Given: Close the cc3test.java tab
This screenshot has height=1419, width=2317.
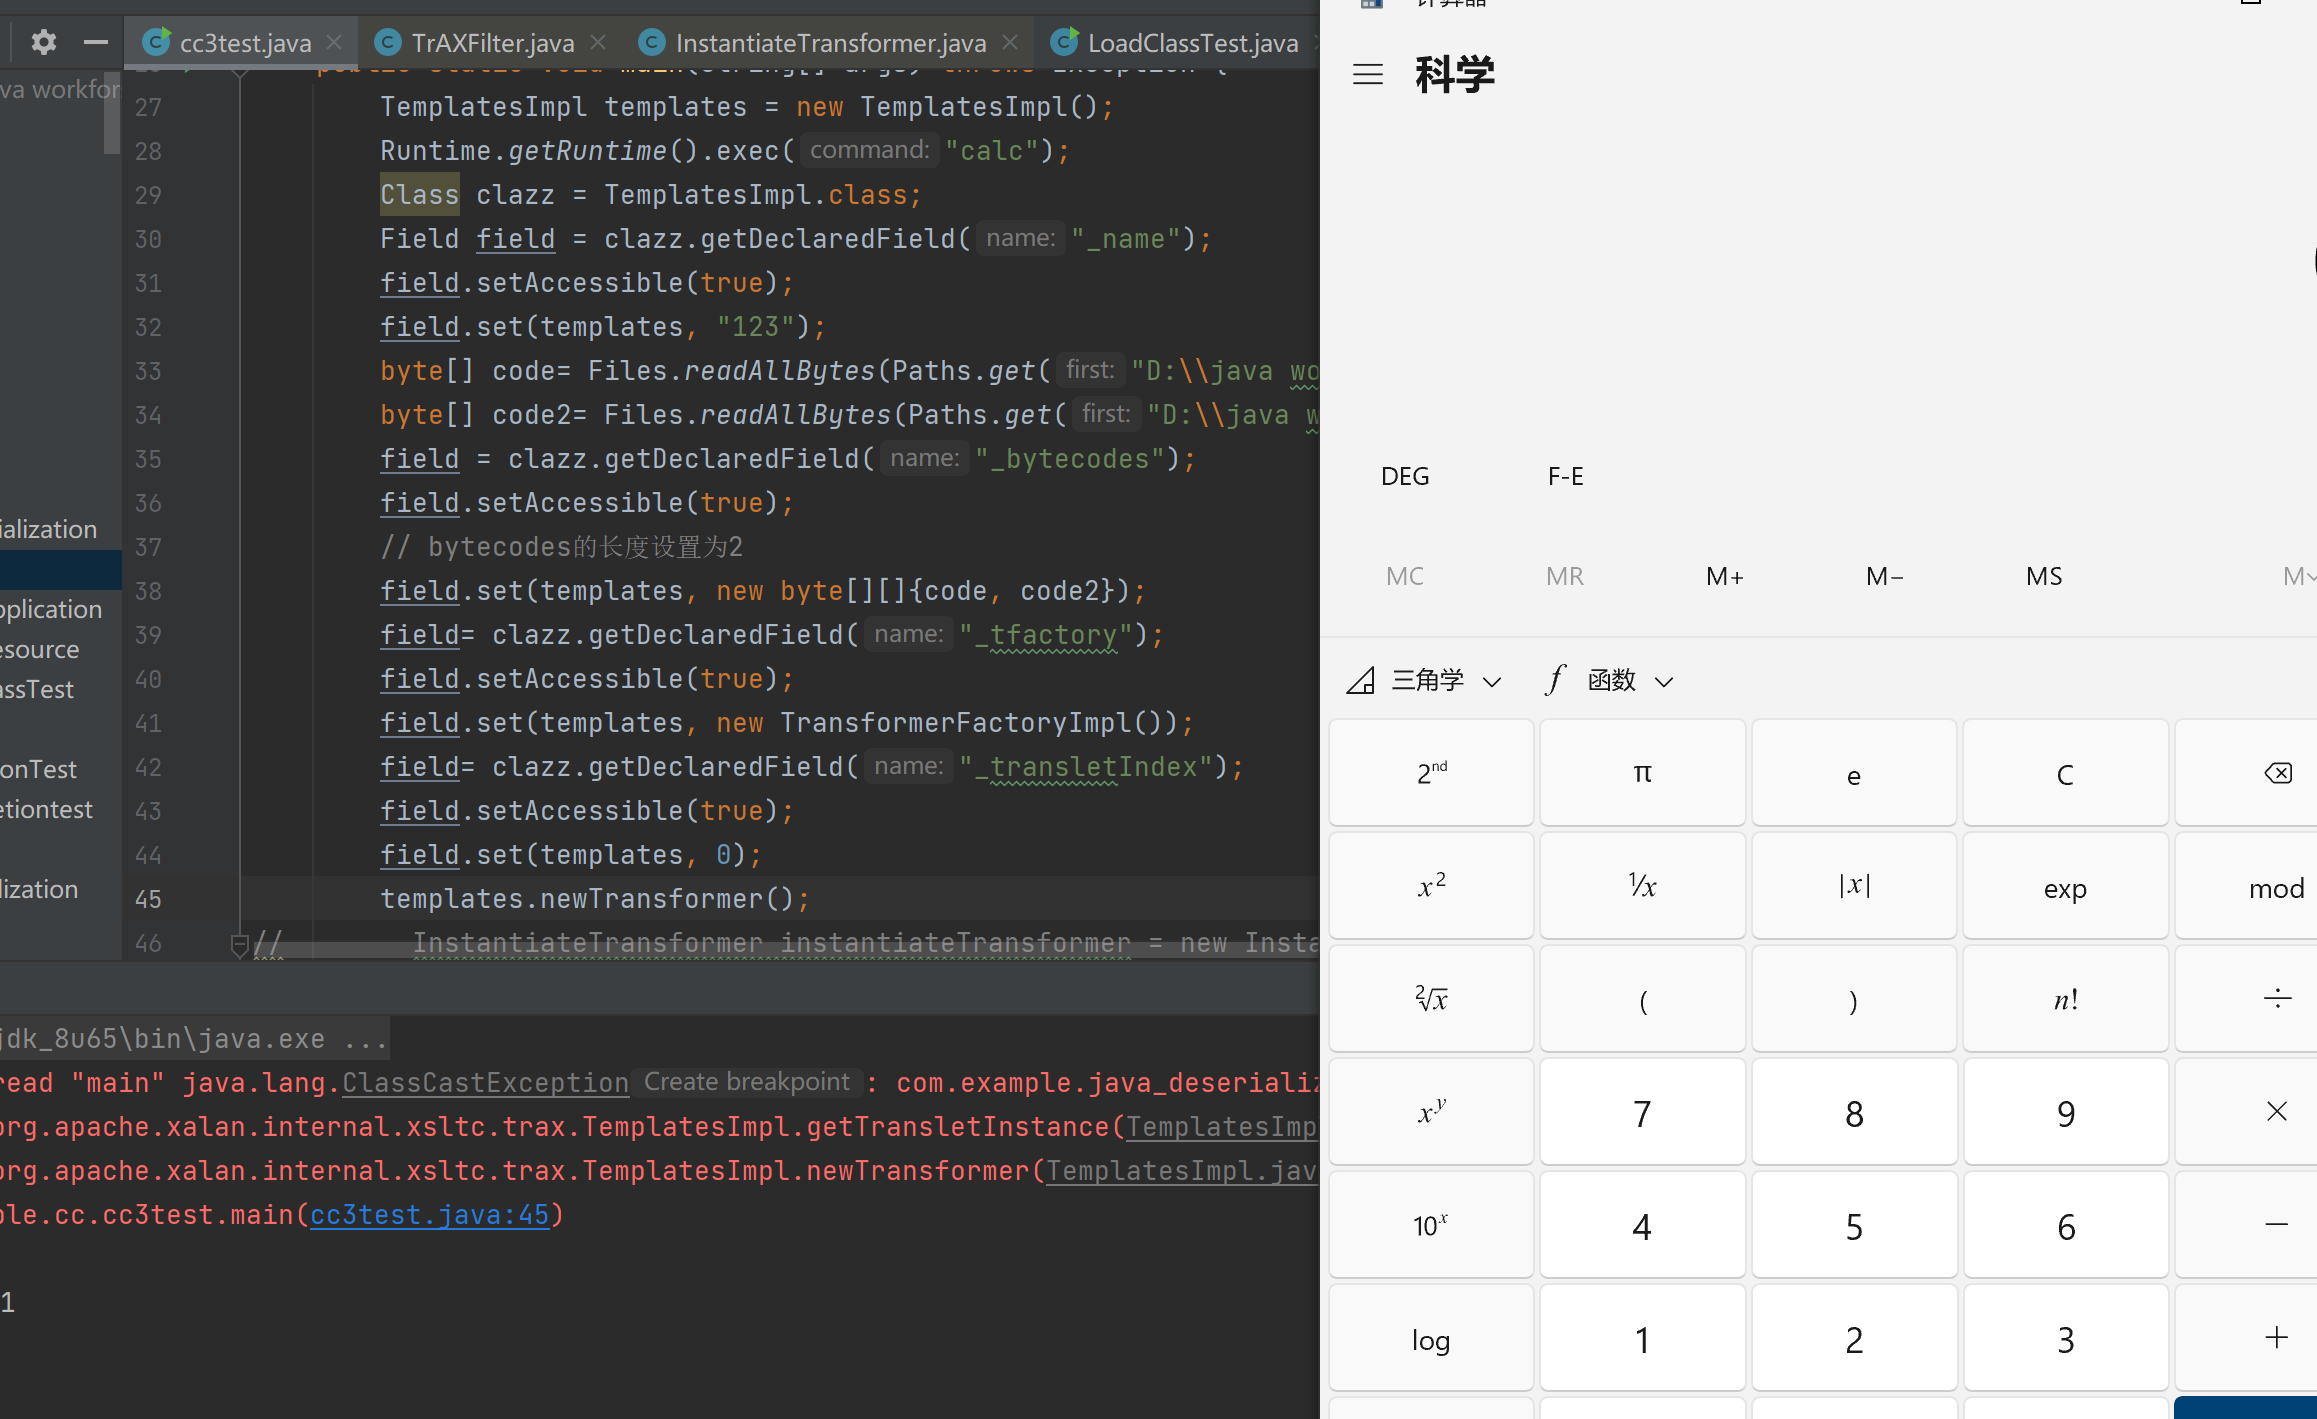Looking at the screenshot, I should coord(335,43).
